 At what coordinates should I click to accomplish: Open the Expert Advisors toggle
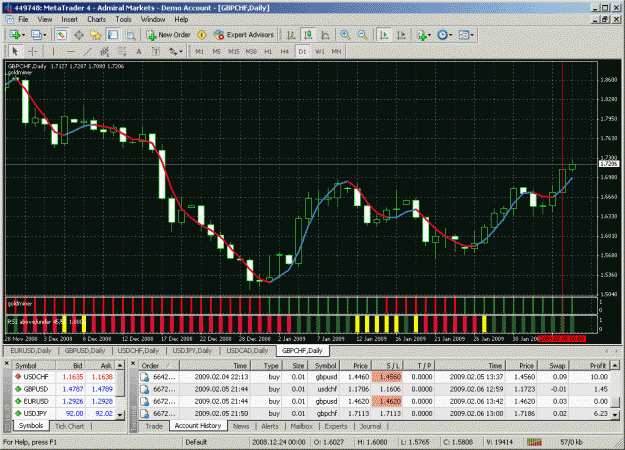(244, 35)
